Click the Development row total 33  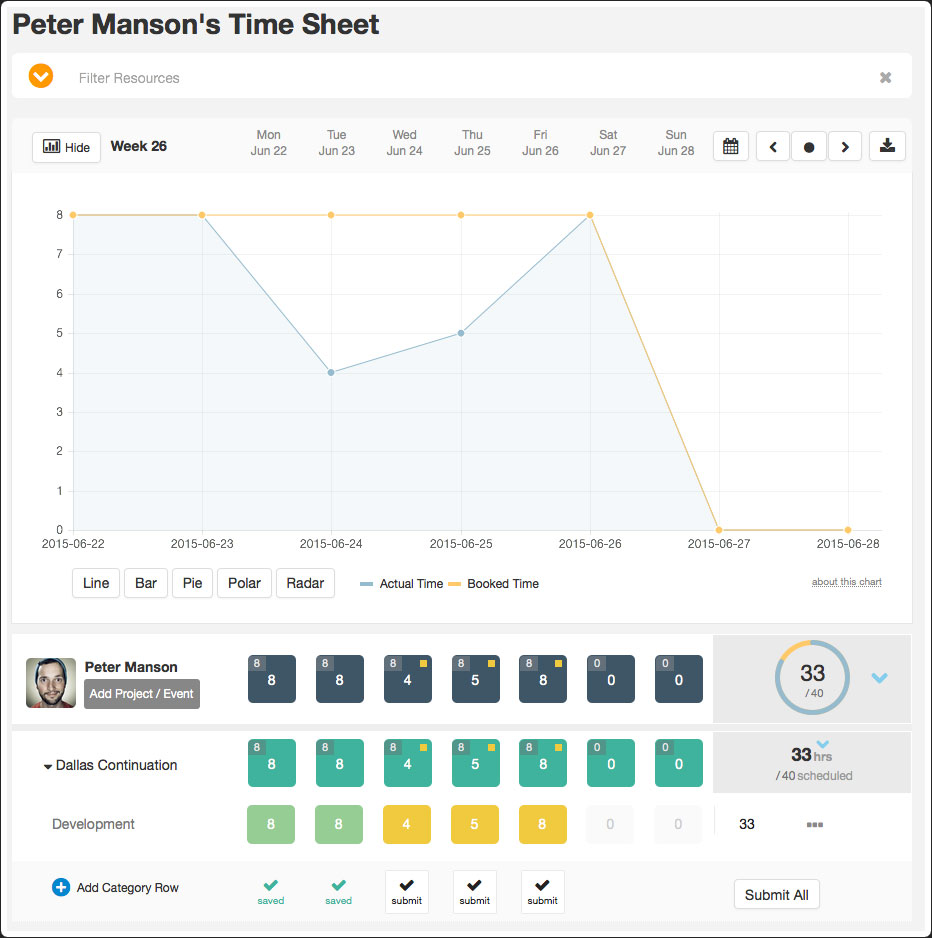tap(747, 824)
